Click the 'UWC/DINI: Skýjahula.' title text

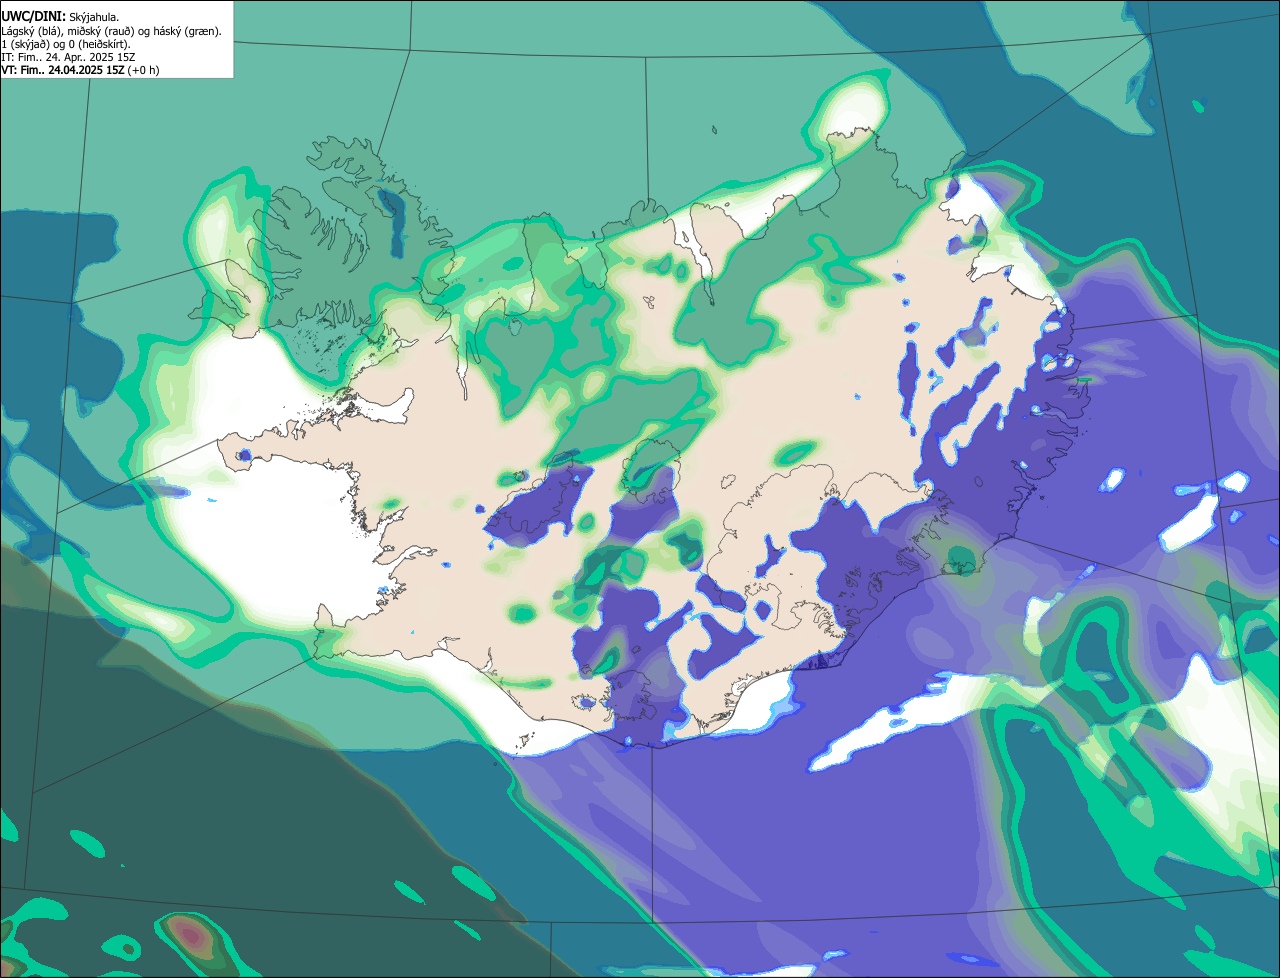click(60, 17)
